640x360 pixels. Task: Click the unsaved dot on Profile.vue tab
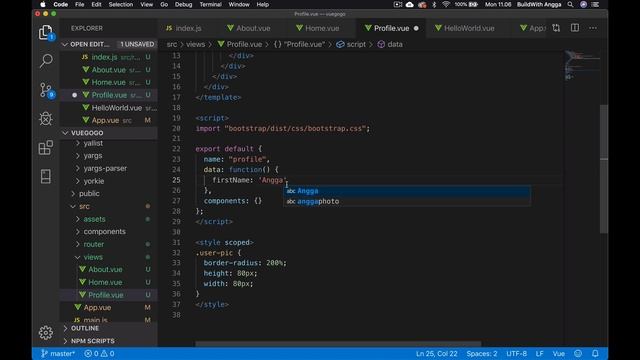(416, 28)
